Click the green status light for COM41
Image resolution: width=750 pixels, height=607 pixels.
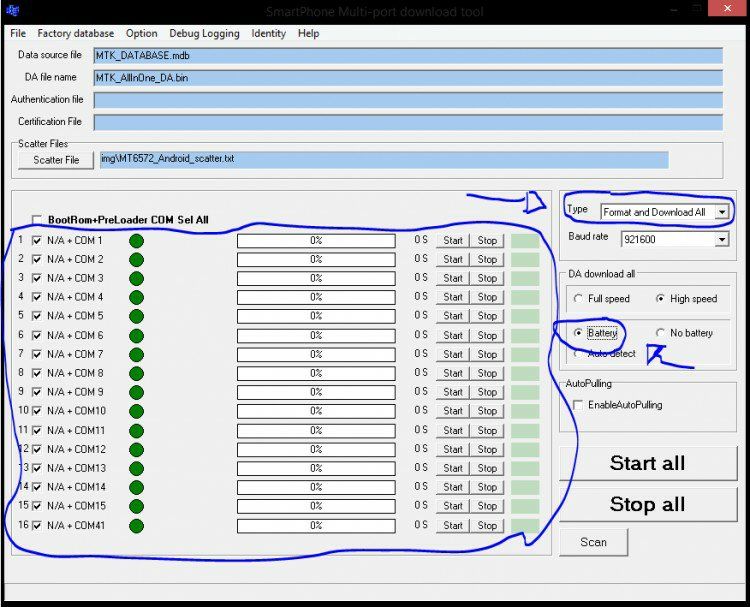[136, 526]
